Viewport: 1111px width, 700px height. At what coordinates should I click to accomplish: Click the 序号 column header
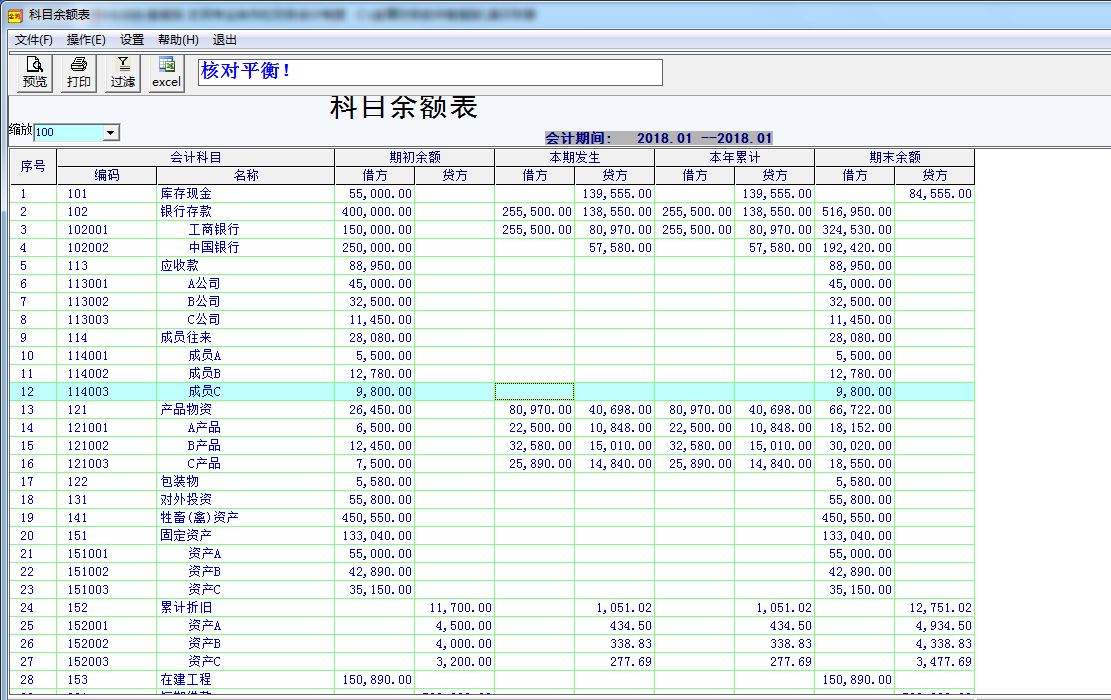click(33, 166)
